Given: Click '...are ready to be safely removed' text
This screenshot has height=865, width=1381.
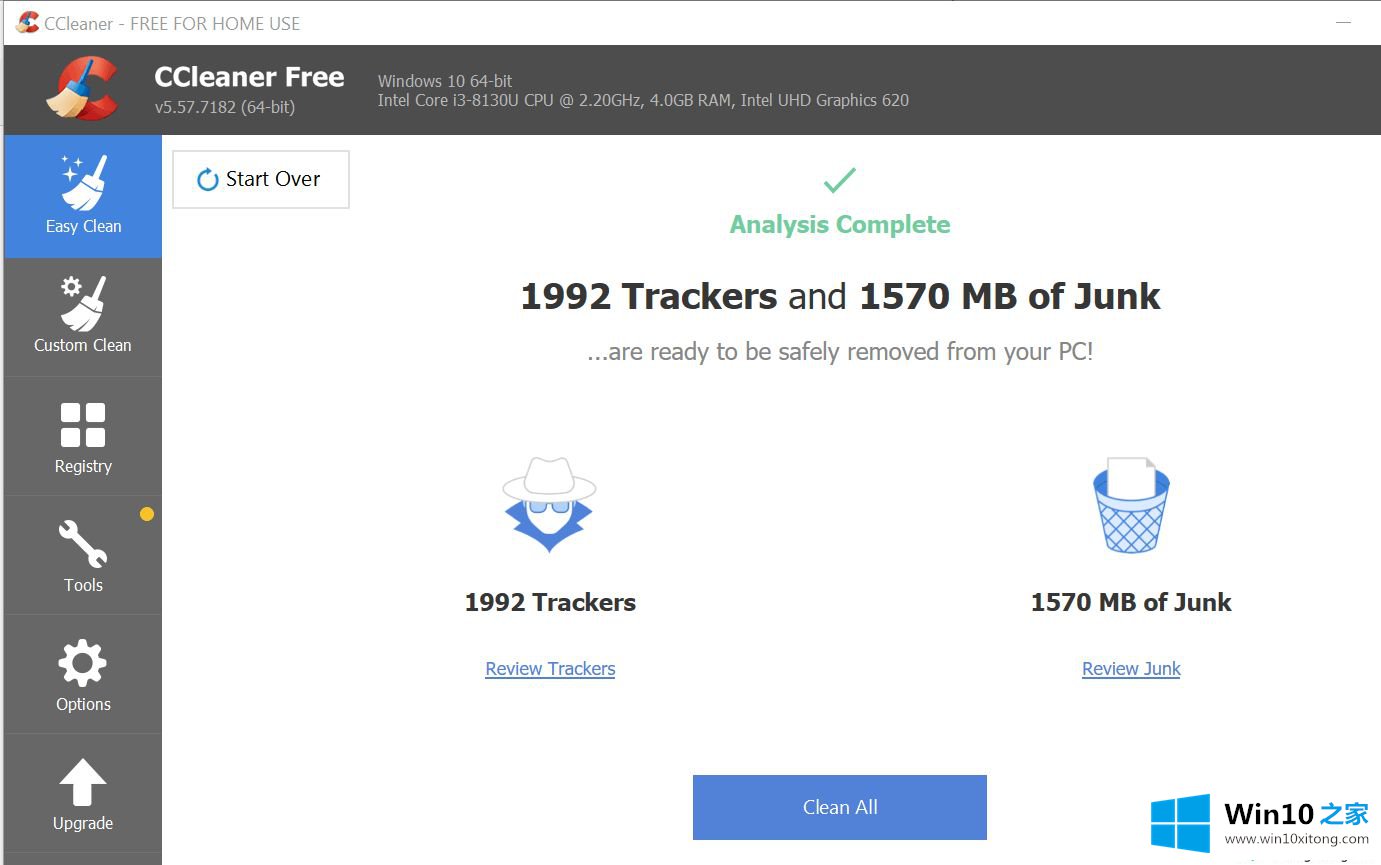Looking at the screenshot, I should [840, 352].
